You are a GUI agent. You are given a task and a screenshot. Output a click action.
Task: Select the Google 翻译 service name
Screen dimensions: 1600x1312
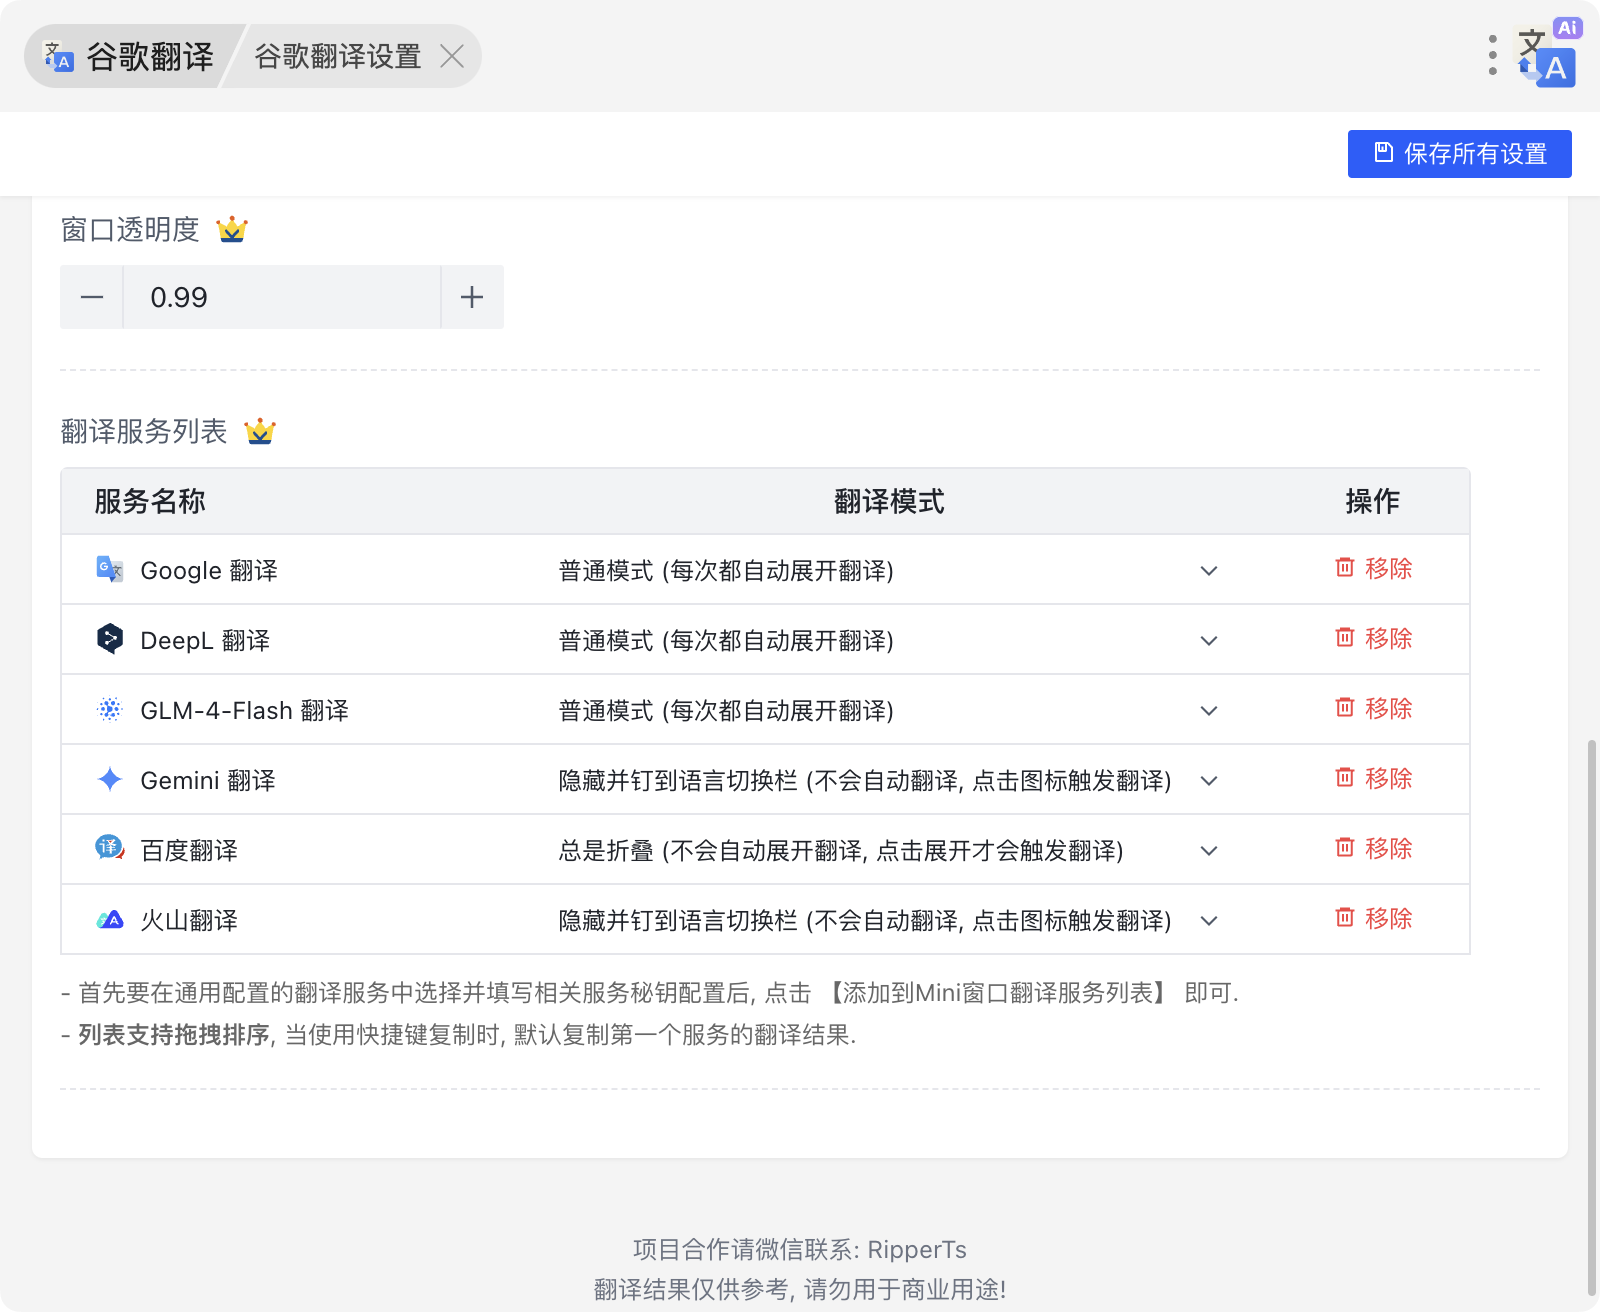click(209, 570)
